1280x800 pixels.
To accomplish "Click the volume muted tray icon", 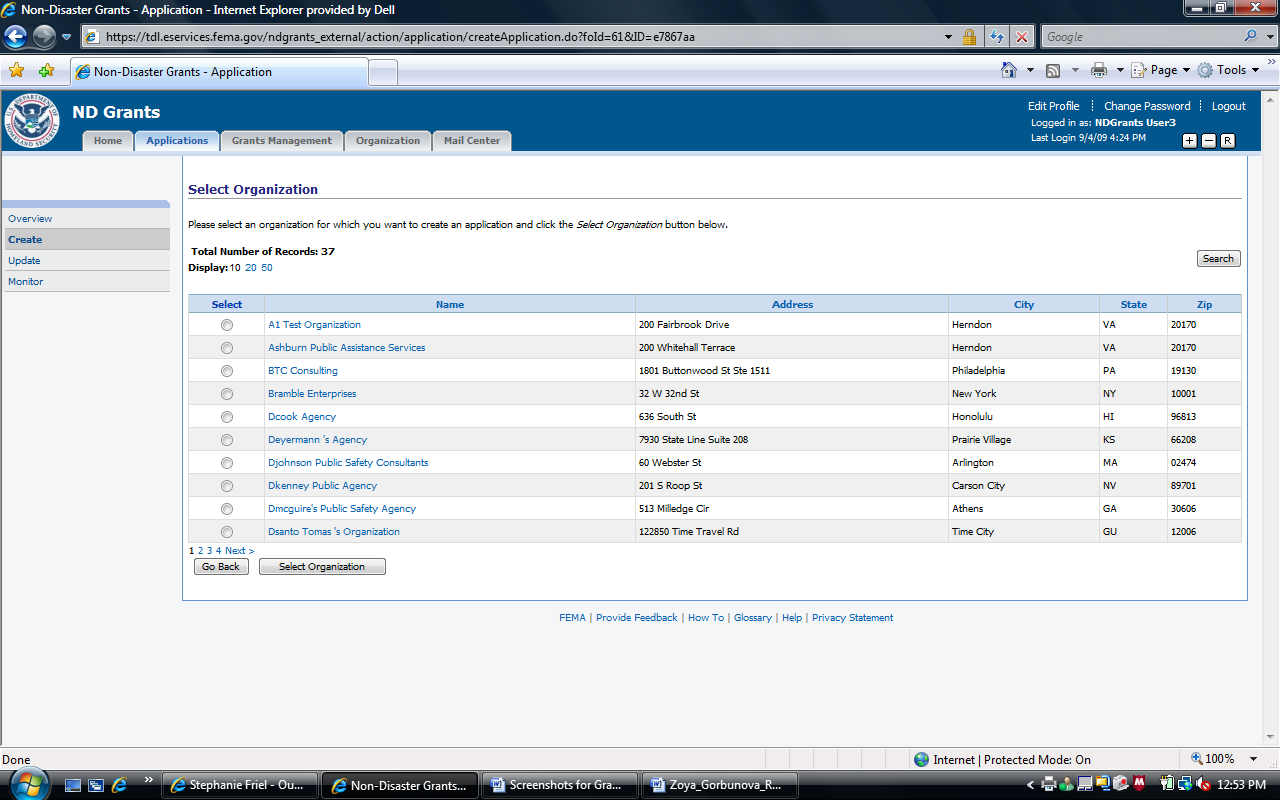I will [x=1202, y=785].
